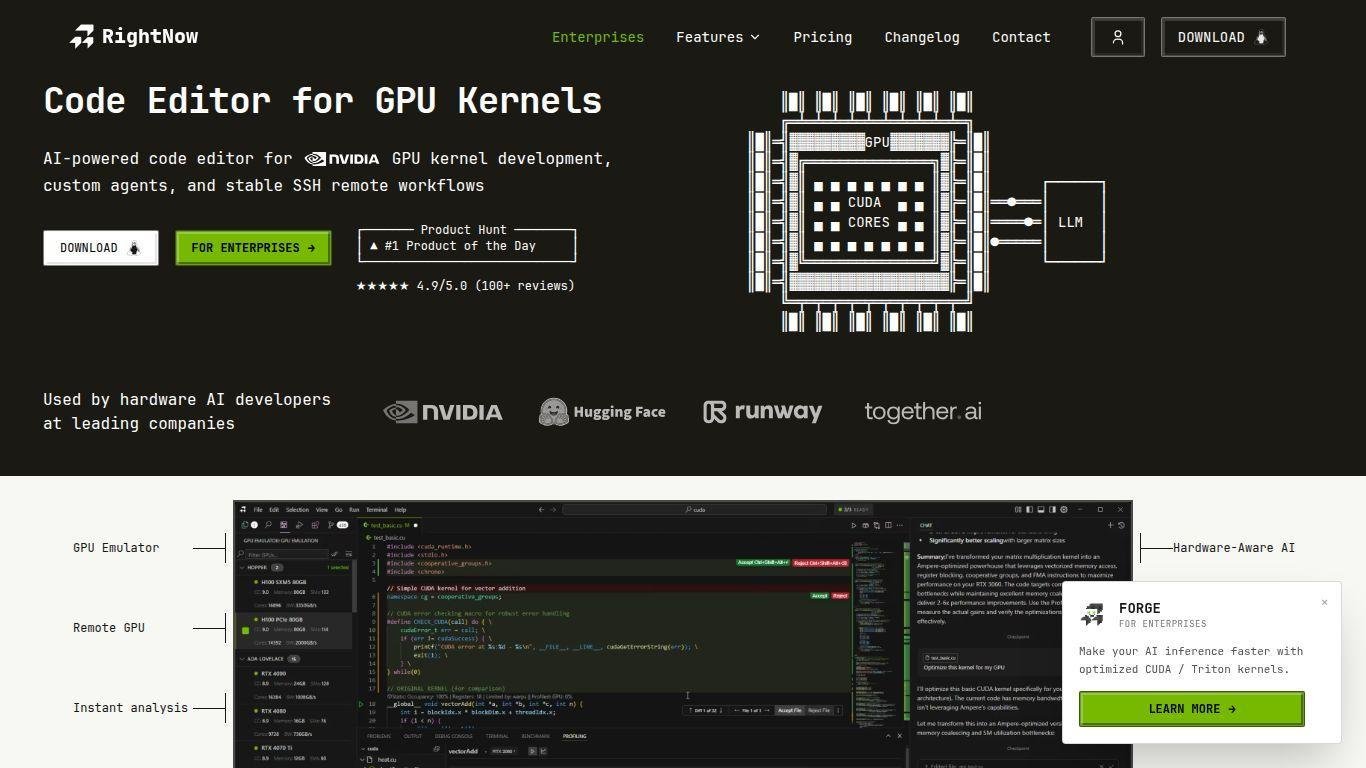Click the run icon in editor toolbar
1366x768 pixels.
coord(853,525)
